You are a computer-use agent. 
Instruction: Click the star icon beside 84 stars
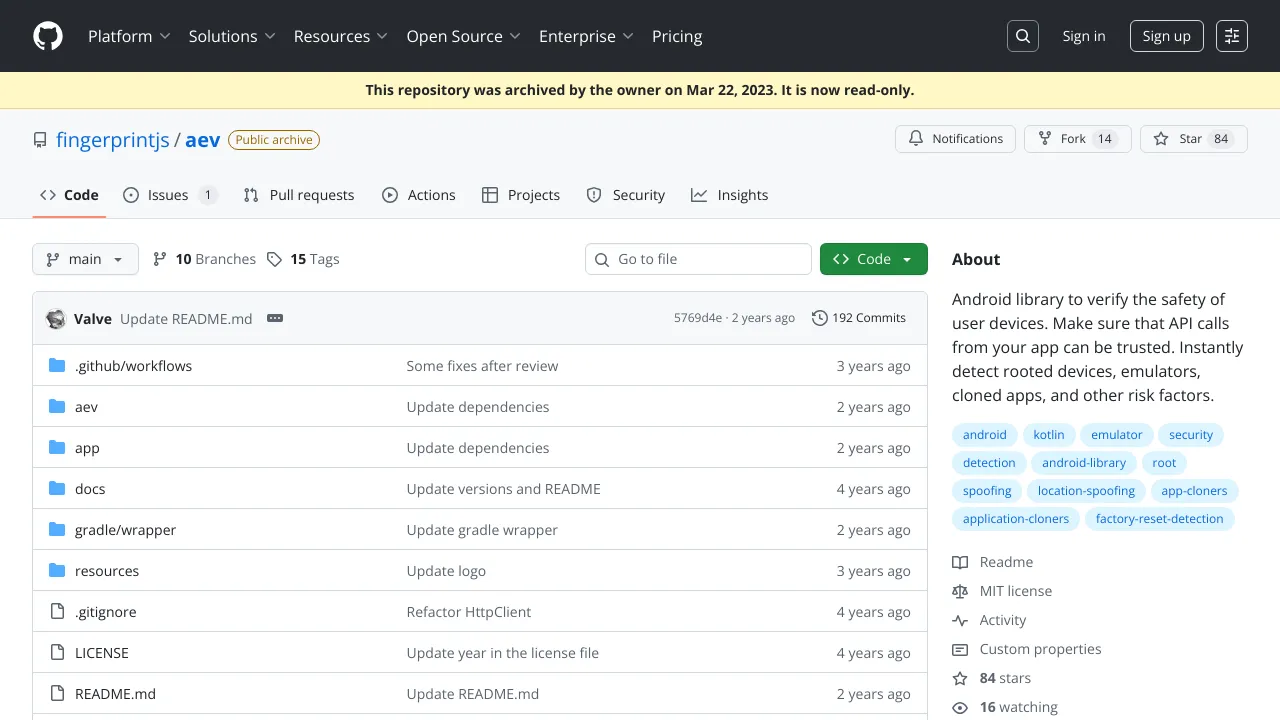tap(960, 678)
